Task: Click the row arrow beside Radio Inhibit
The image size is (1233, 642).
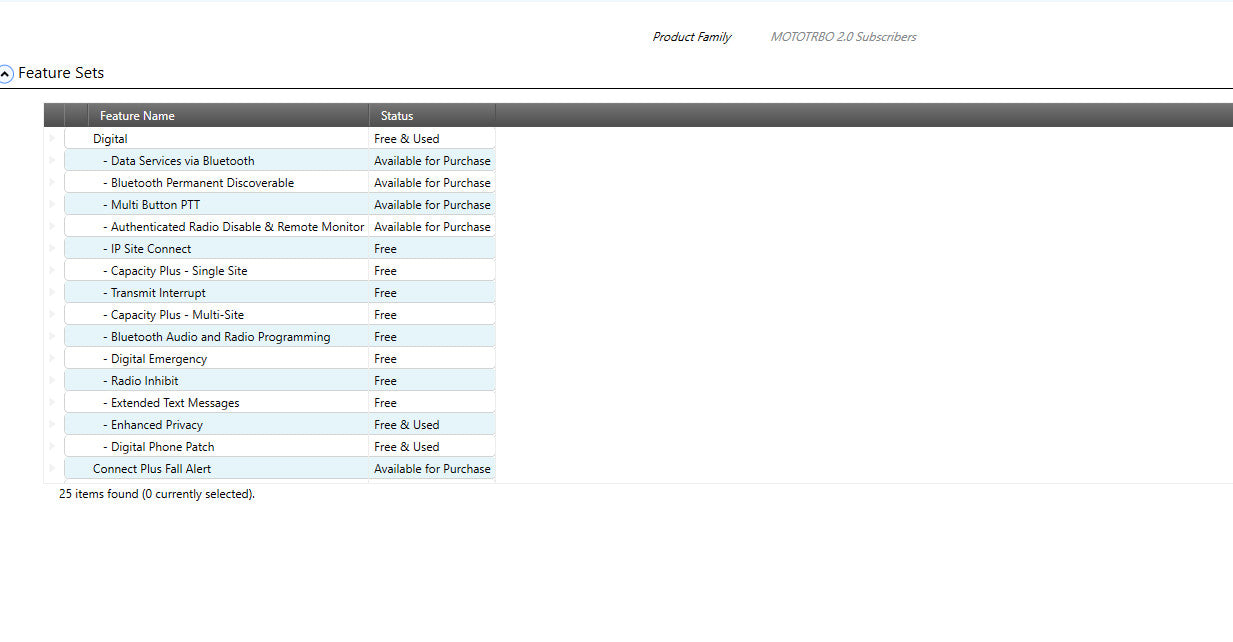Action: (x=53, y=380)
